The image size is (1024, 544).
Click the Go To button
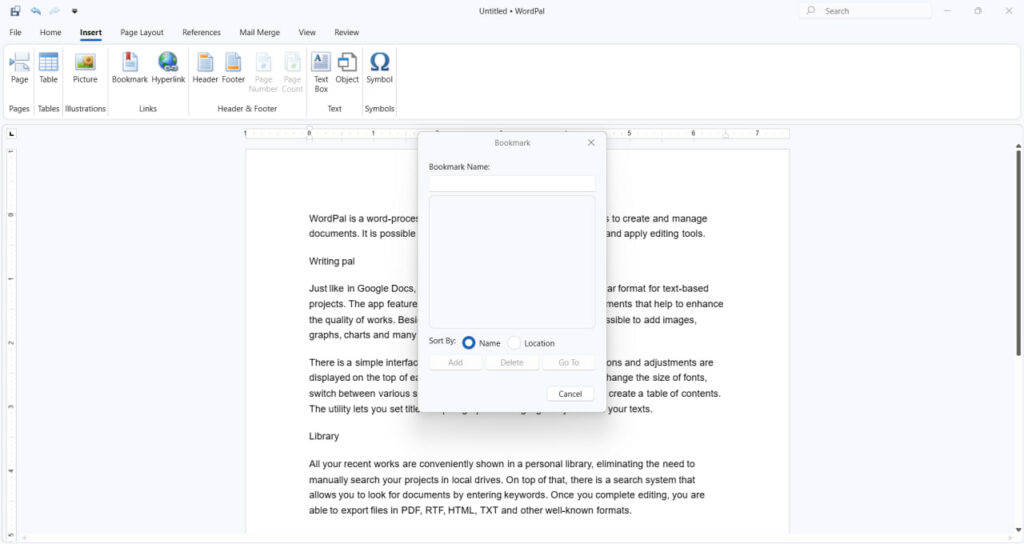click(569, 362)
